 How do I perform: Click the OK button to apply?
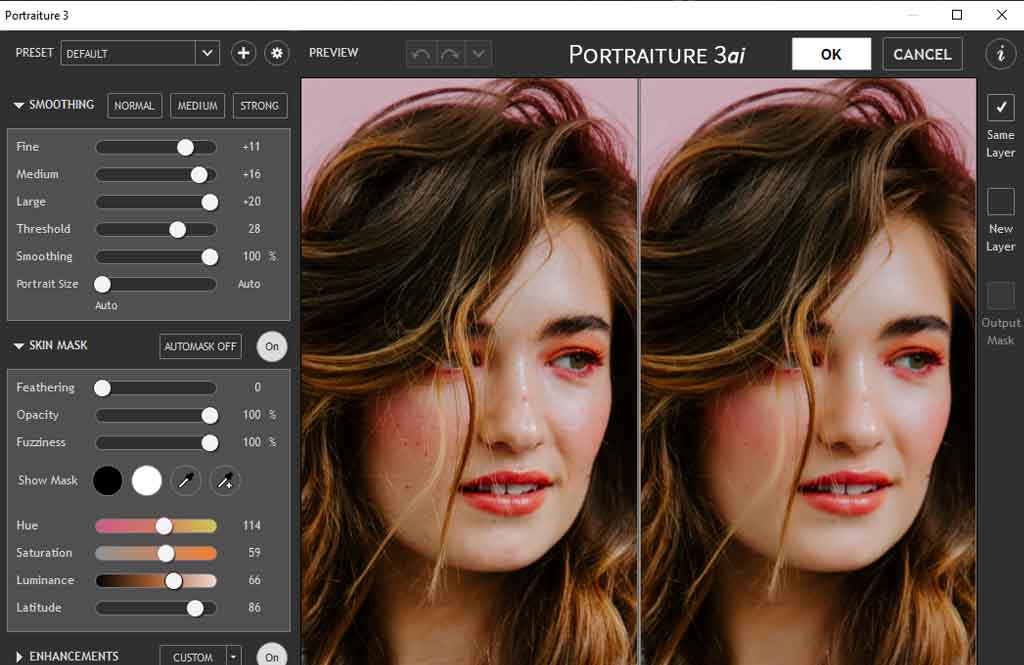click(x=831, y=54)
